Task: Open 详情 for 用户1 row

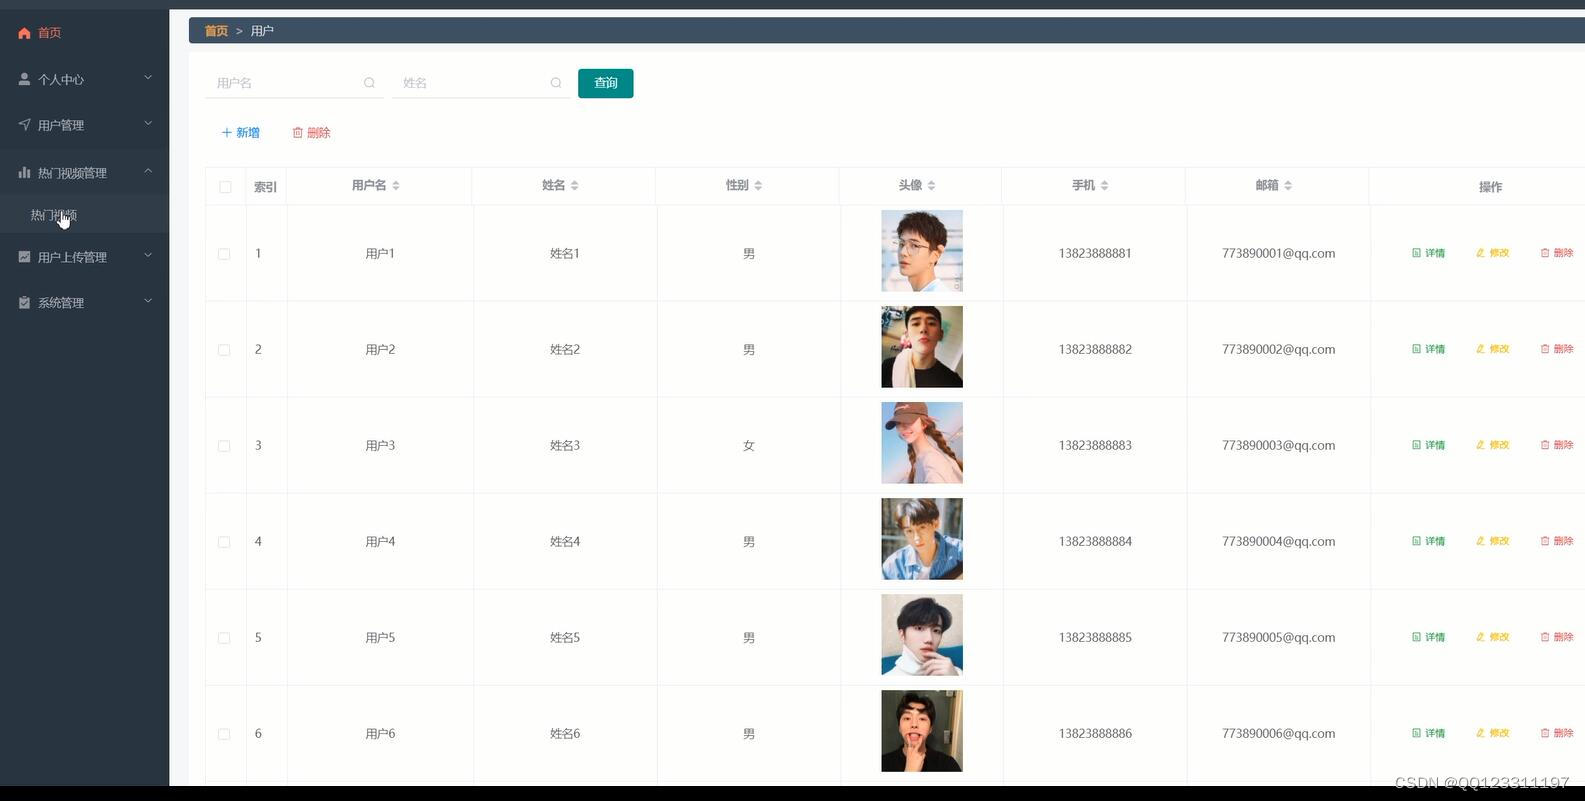Action: click(1428, 253)
